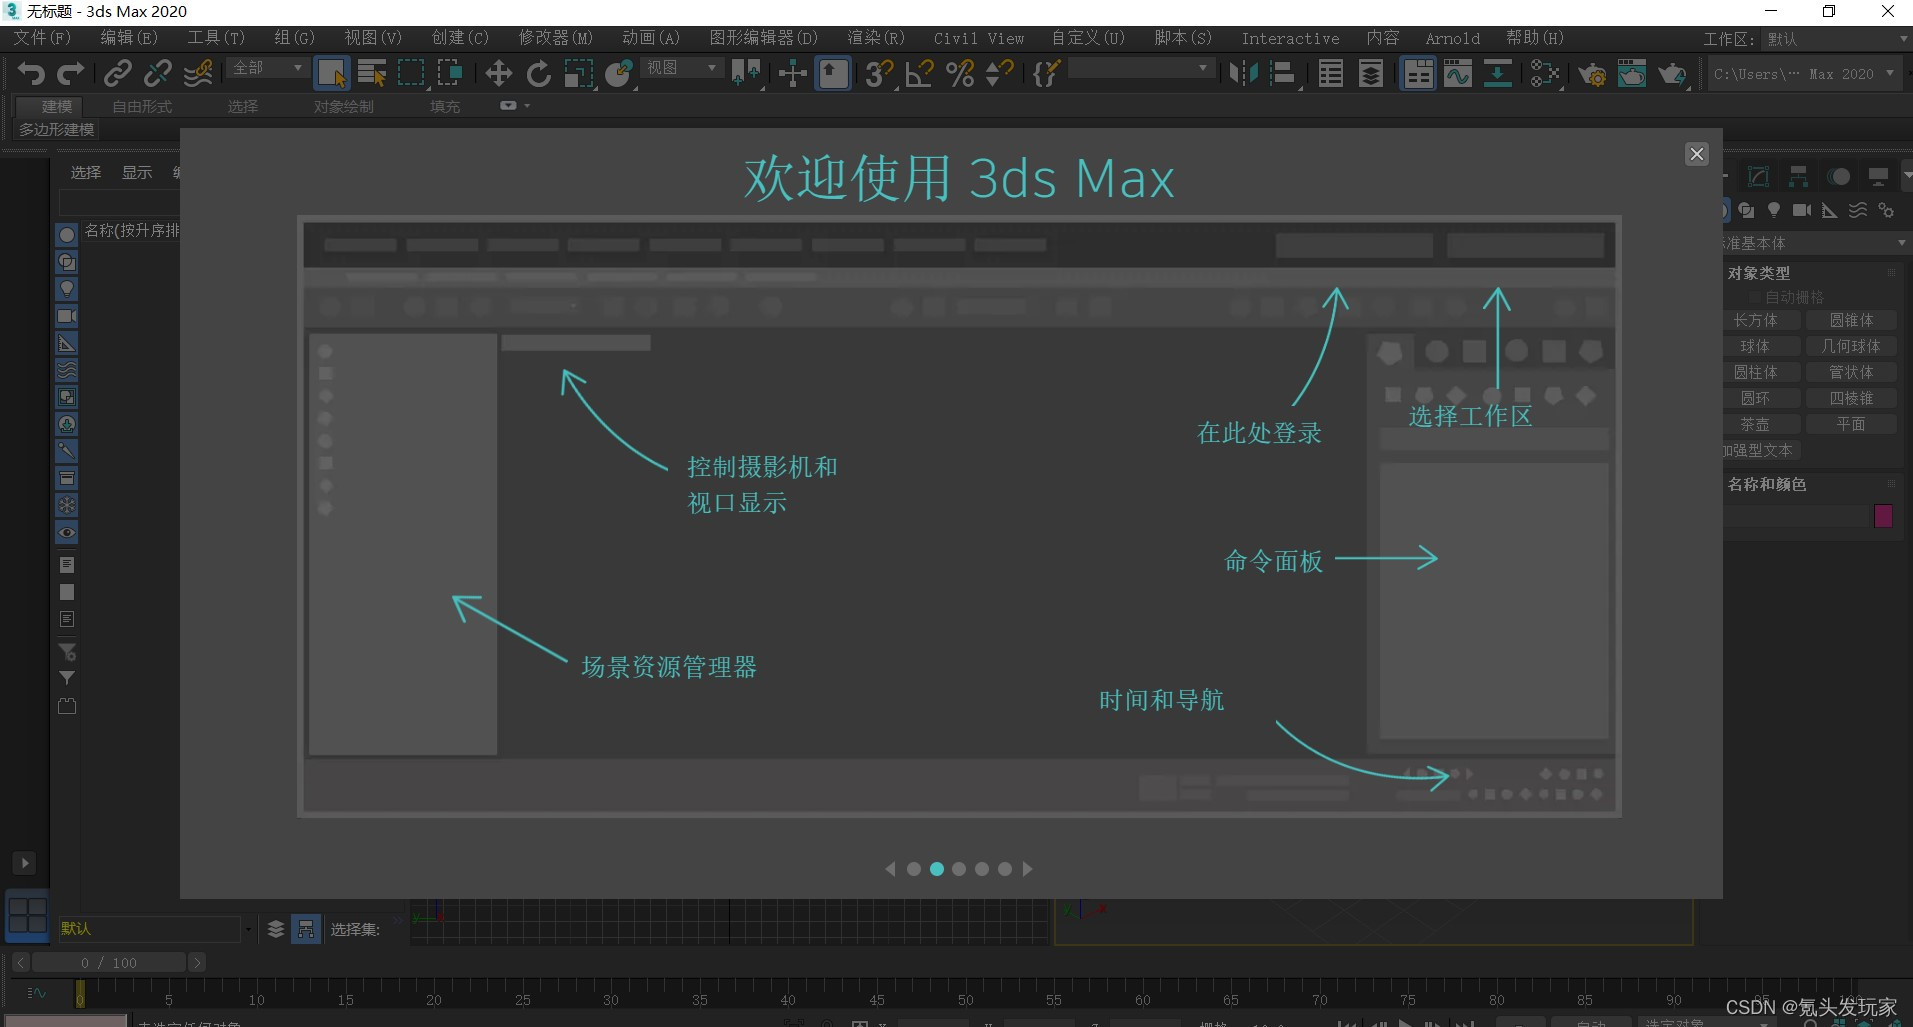Click the Use Pivot Point Center icon
This screenshot has width=1913, height=1027.
[x=745, y=73]
